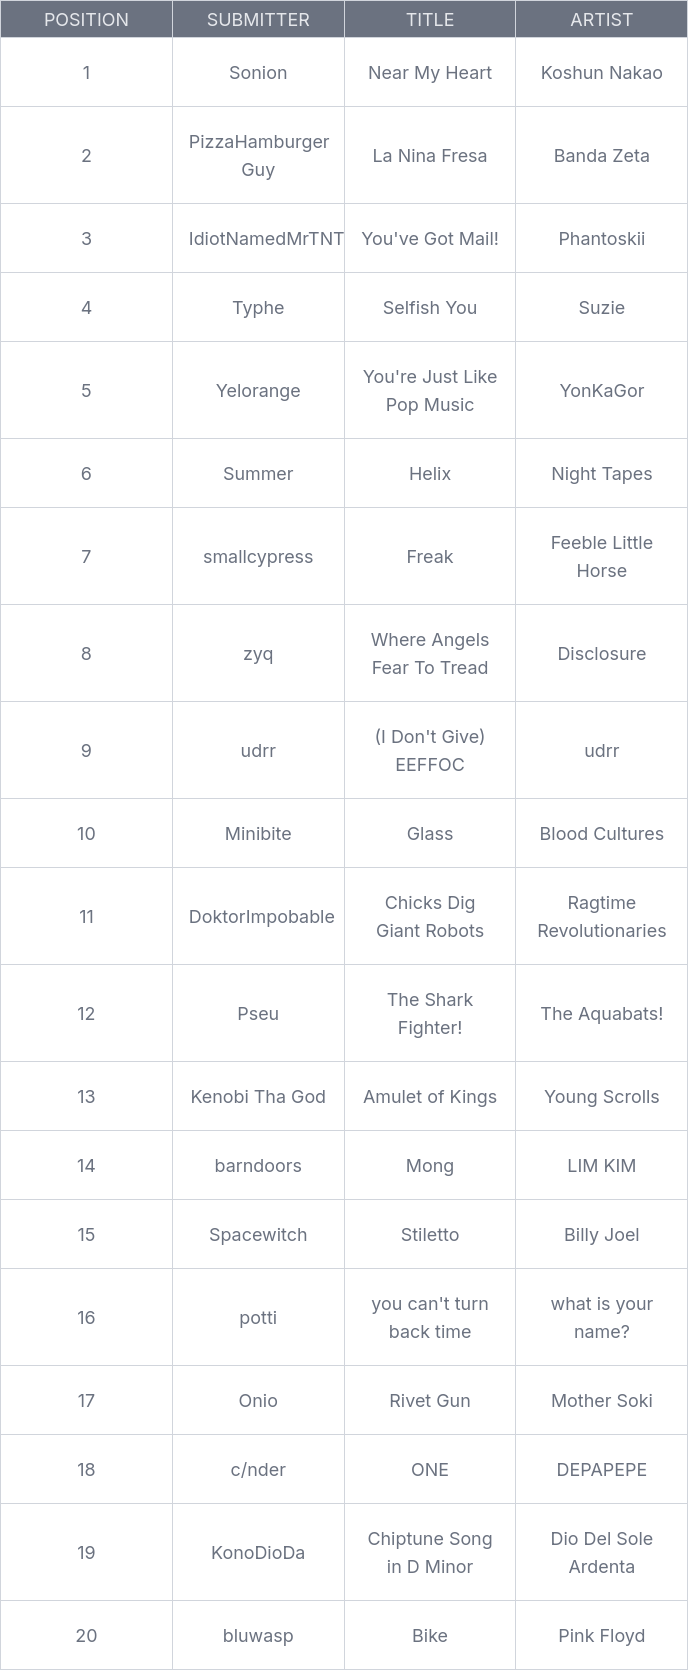Select artist Feeble Little Horse
This screenshot has width=688, height=1670.
click(601, 556)
